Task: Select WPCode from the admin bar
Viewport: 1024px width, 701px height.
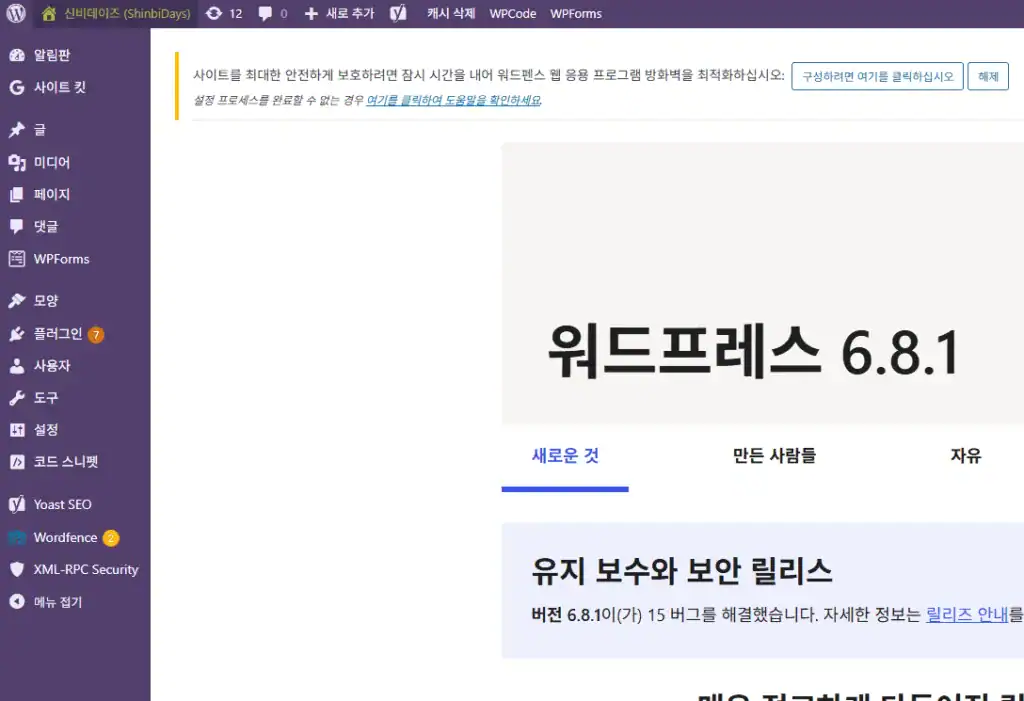Action: [x=513, y=14]
